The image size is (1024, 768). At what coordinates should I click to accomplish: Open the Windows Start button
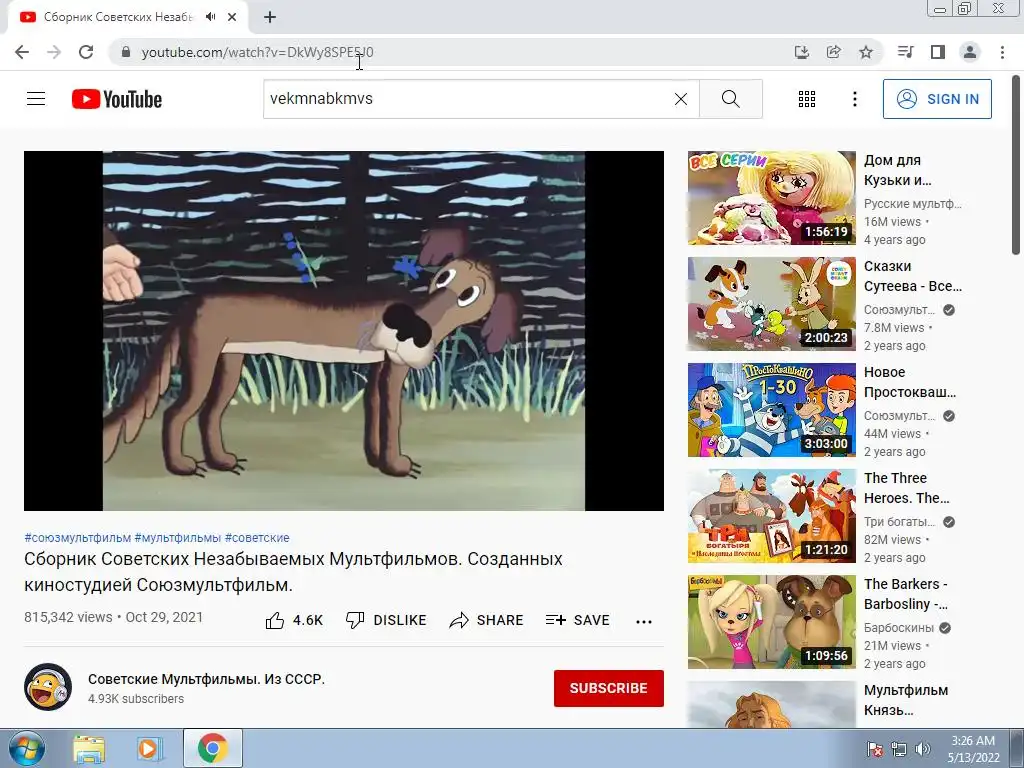(x=25, y=748)
